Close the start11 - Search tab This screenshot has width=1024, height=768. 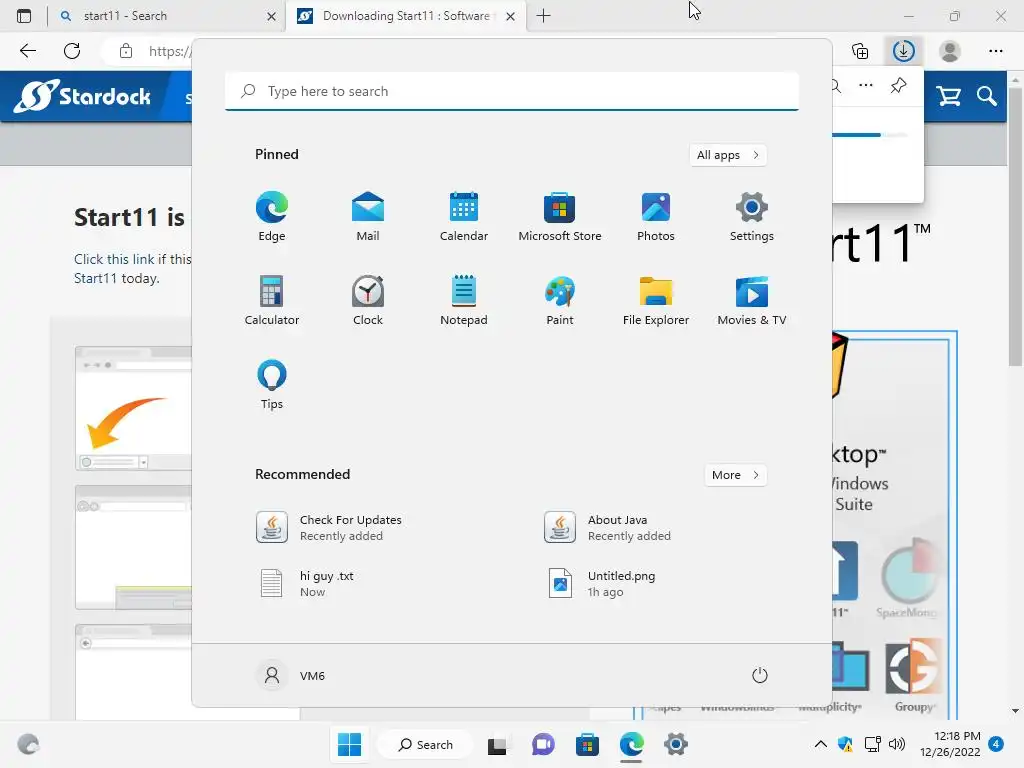tap(271, 16)
